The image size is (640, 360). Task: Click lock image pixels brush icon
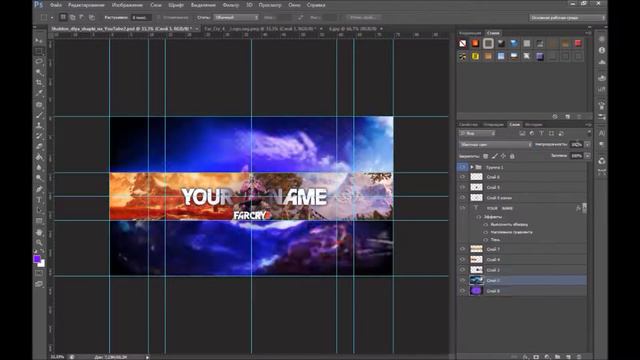(x=495, y=156)
